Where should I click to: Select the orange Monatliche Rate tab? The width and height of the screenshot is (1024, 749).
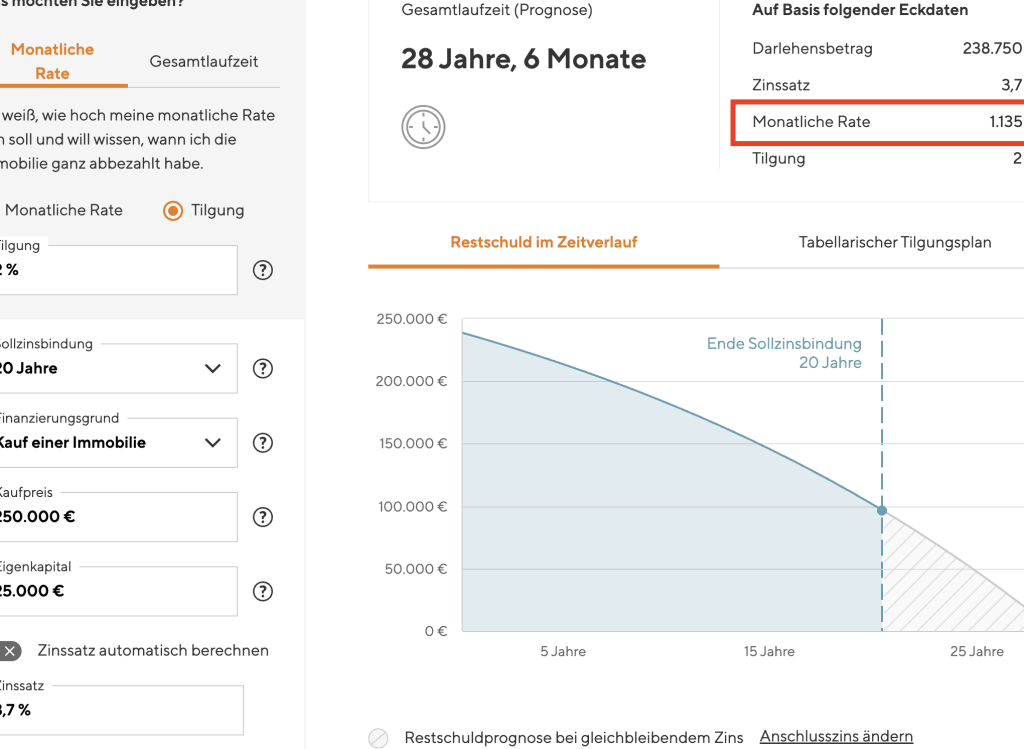coord(52,61)
